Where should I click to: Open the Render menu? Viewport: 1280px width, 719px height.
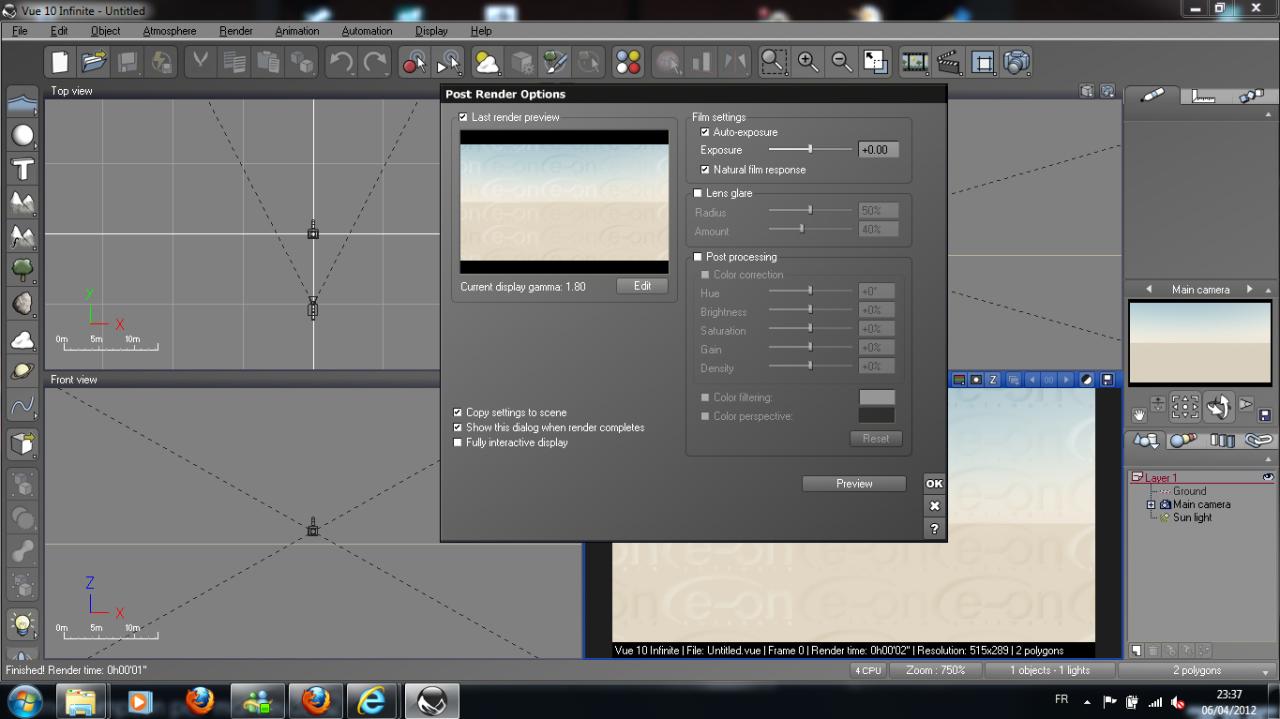point(236,31)
